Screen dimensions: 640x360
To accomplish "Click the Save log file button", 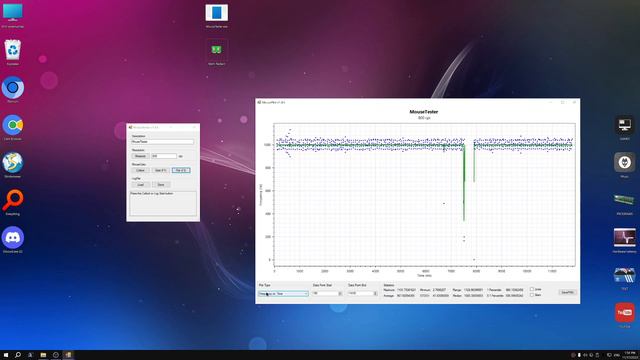I will click(161, 184).
